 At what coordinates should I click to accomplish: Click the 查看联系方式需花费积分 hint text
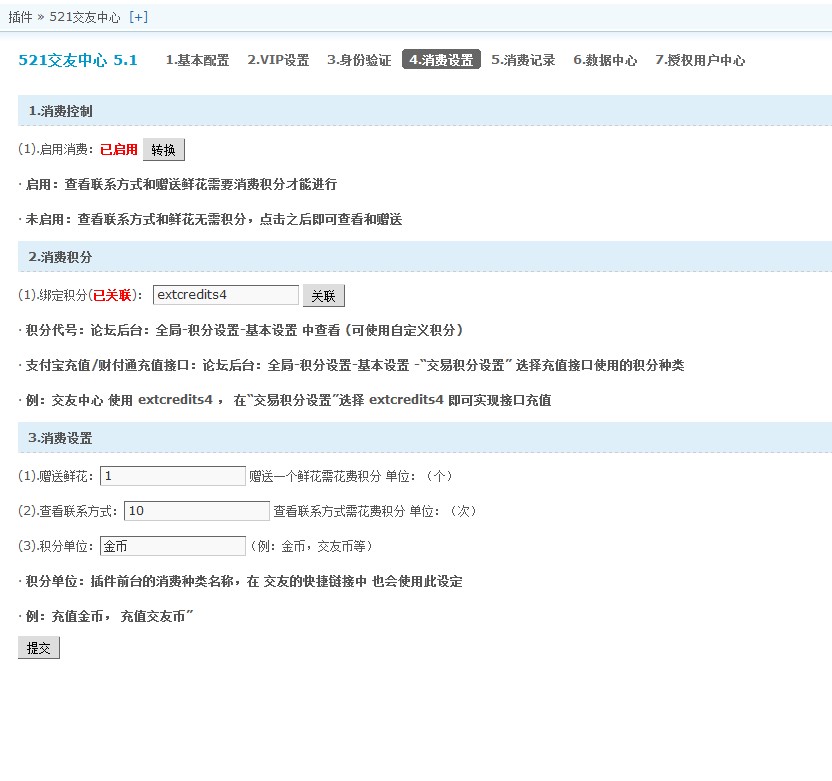coord(375,511)
